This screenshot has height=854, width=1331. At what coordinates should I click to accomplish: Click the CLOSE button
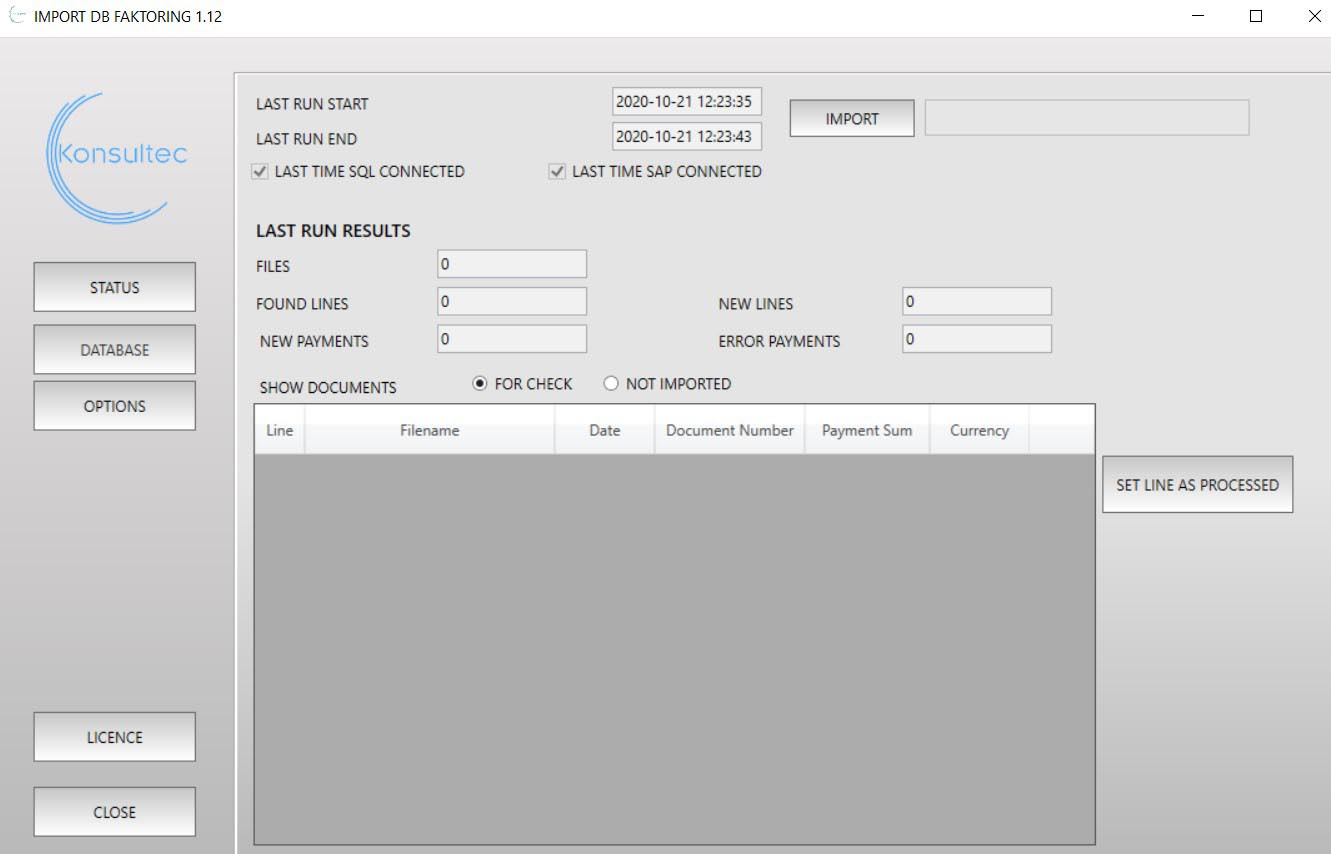pos(115,812)
